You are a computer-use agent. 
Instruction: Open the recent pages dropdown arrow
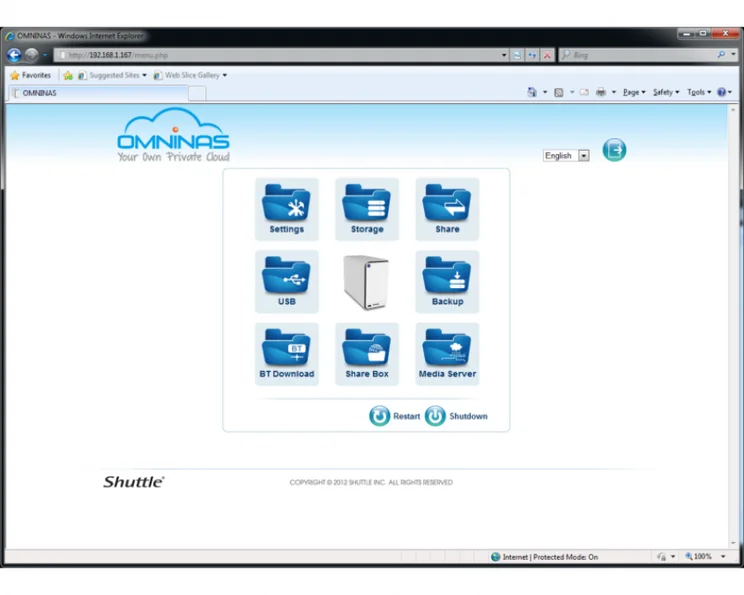[45, 55]
